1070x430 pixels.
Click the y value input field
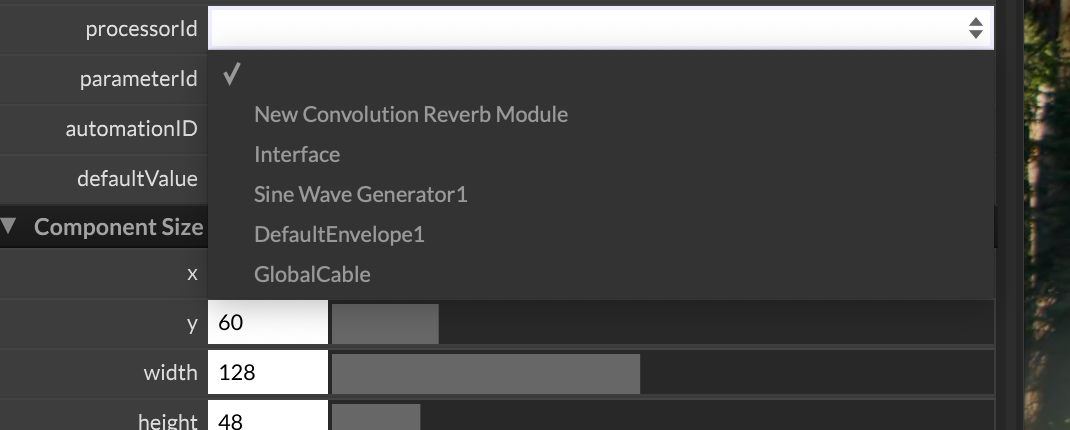click(268, 322)
